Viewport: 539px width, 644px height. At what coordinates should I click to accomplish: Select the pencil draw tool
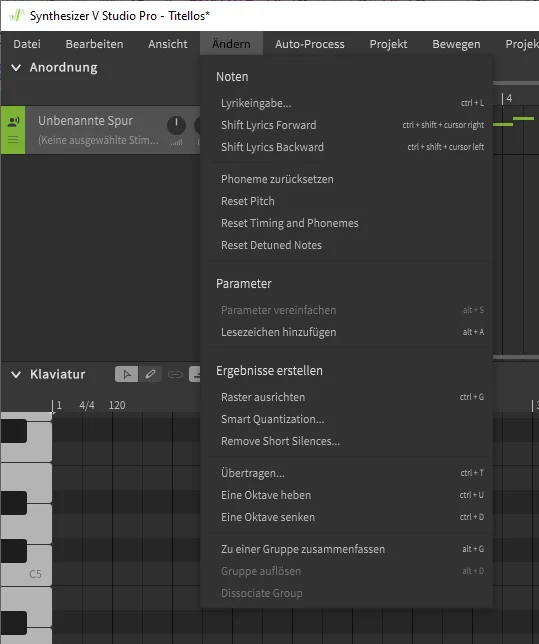pos(150,374)
